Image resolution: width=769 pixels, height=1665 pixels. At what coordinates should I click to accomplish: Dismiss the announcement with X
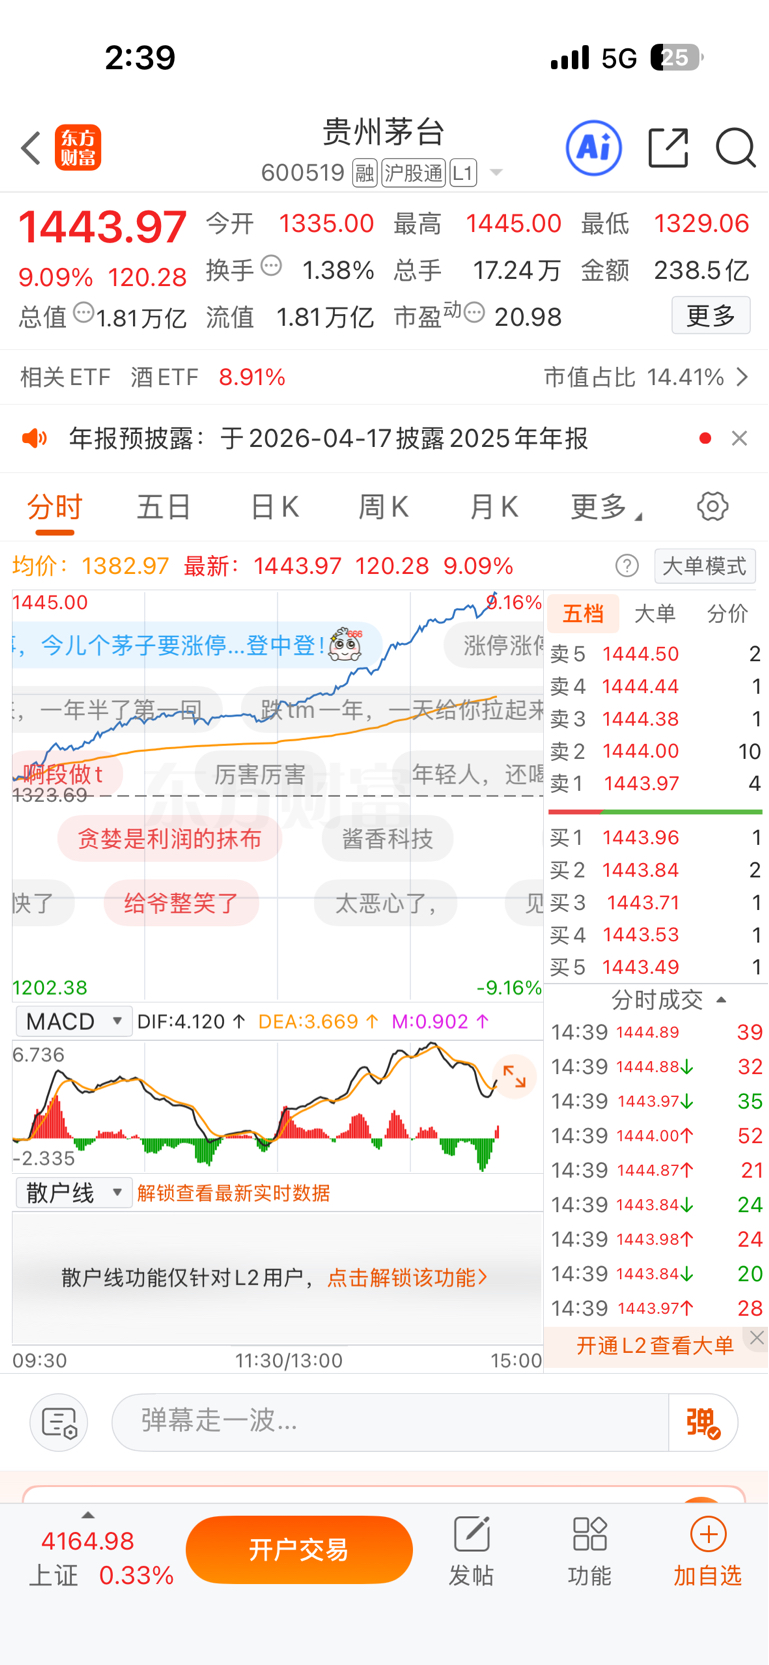739,438
